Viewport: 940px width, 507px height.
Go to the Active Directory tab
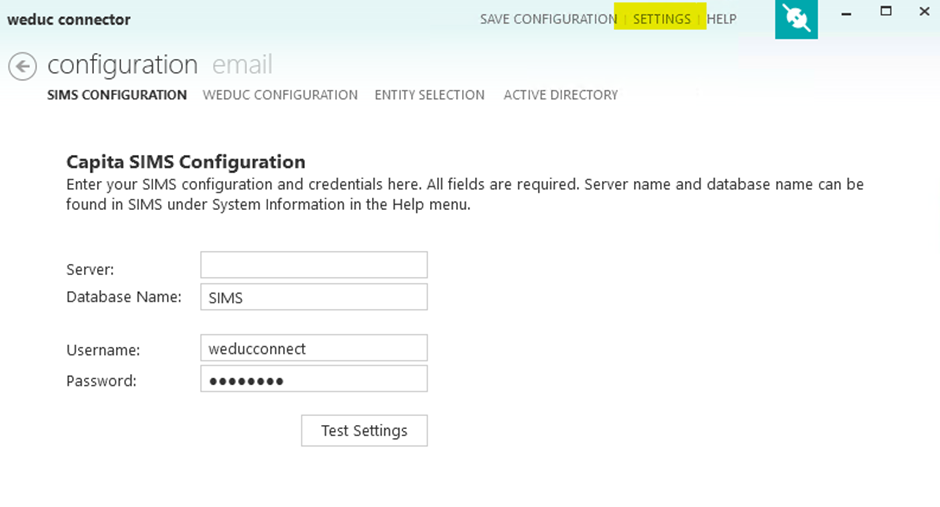pos(560,95)
